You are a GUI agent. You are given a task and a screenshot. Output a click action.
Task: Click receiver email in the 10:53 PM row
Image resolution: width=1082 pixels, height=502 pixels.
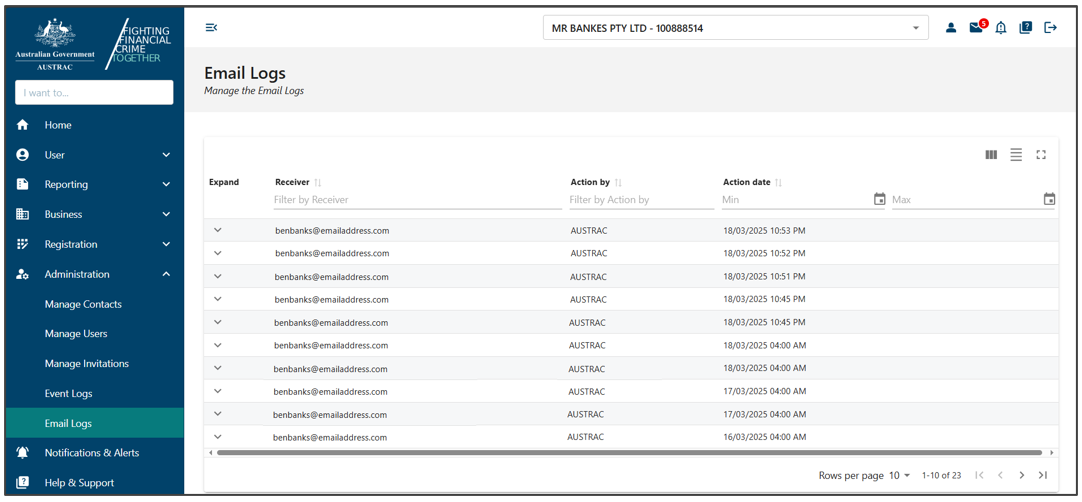click(x=332, y=231)
